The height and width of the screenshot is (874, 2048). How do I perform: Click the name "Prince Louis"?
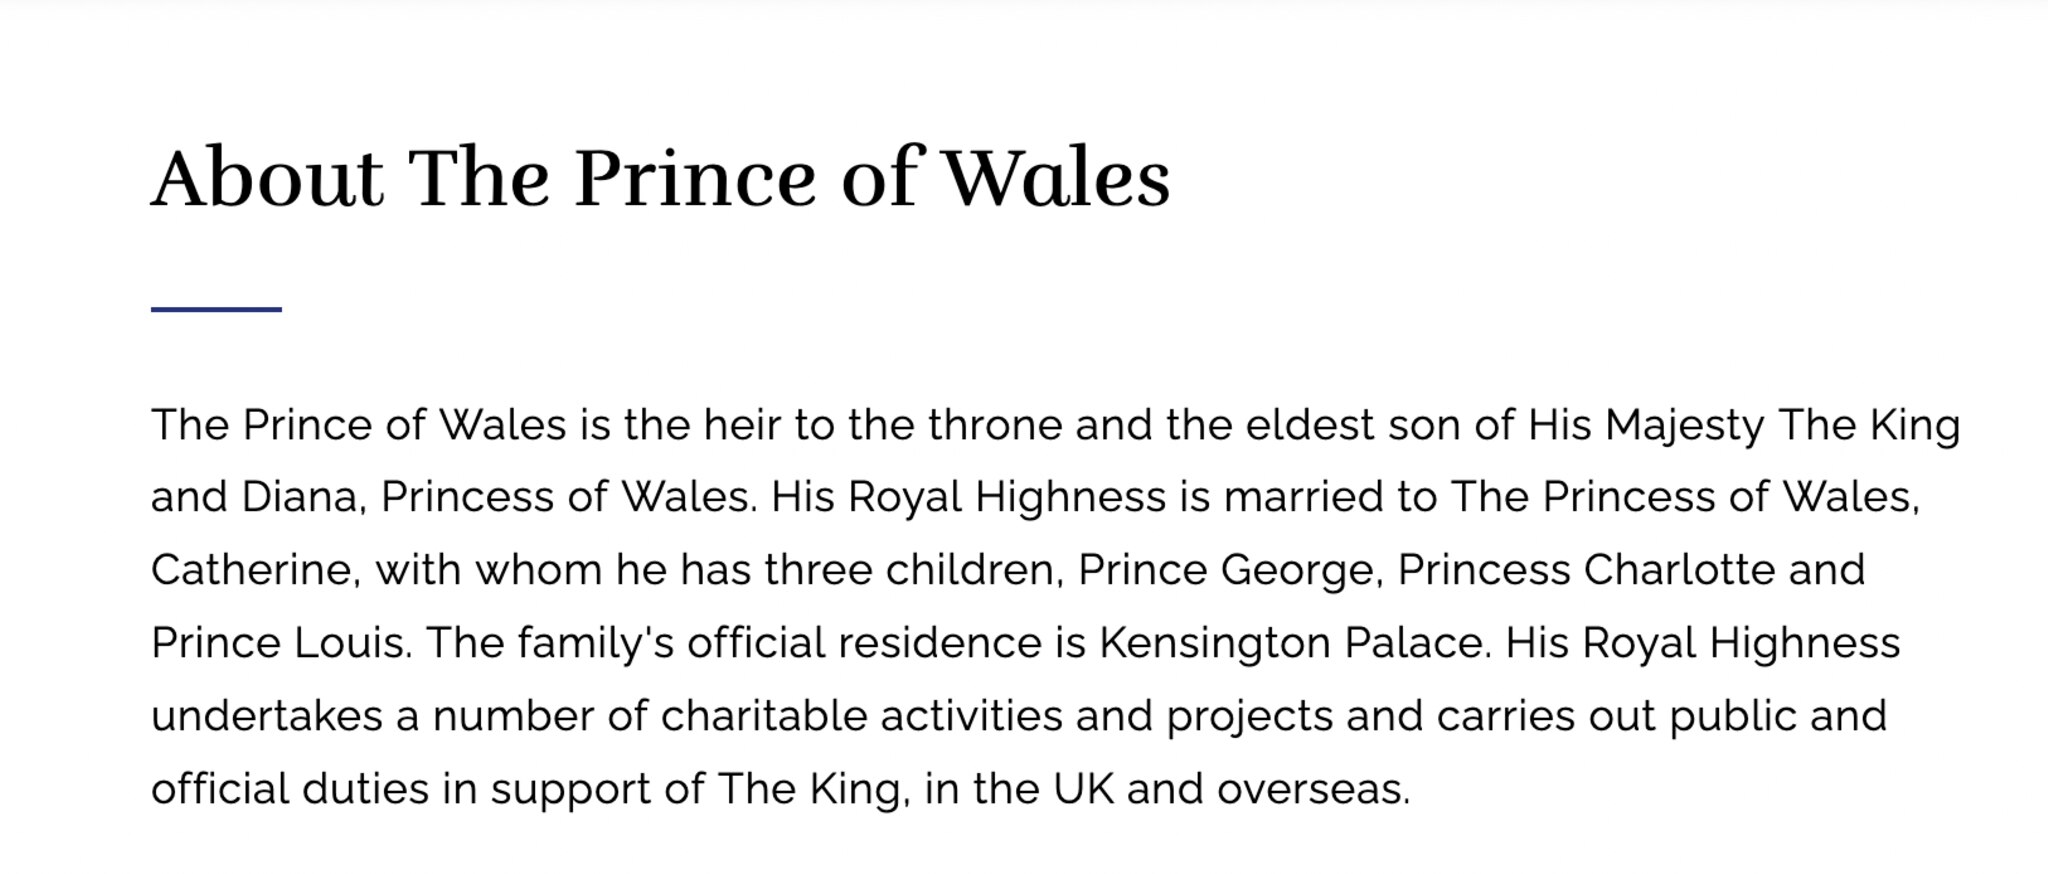(x=281, y=643)
